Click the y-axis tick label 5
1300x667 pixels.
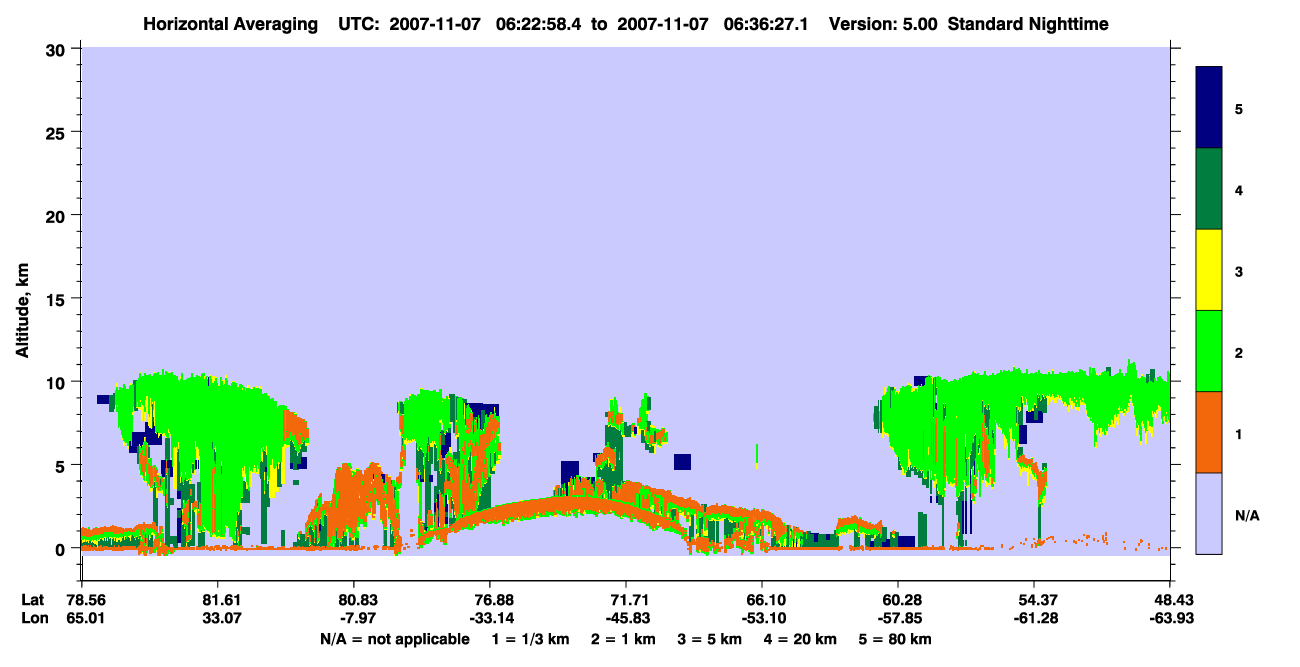63,465
